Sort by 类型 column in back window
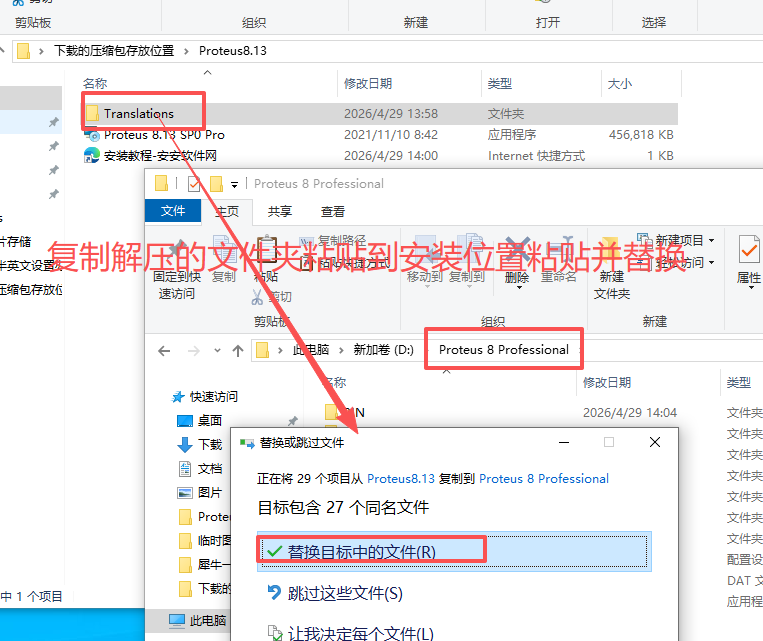 [x=500, y=84]
